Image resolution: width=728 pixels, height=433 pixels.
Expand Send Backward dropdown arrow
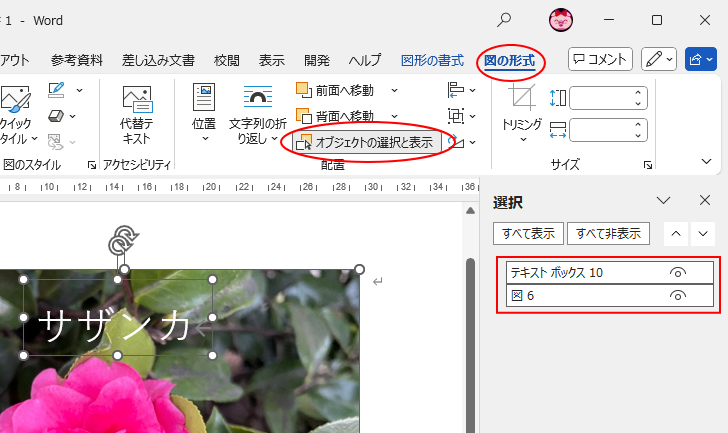(394, 116)
